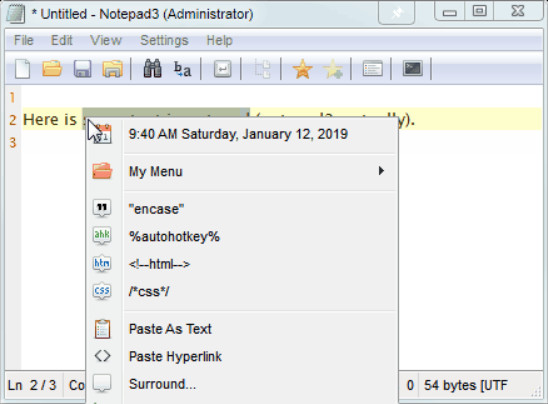
Task: Click the angle brackets icon beside Paste Hyperlink
Action: click(102, 356)
